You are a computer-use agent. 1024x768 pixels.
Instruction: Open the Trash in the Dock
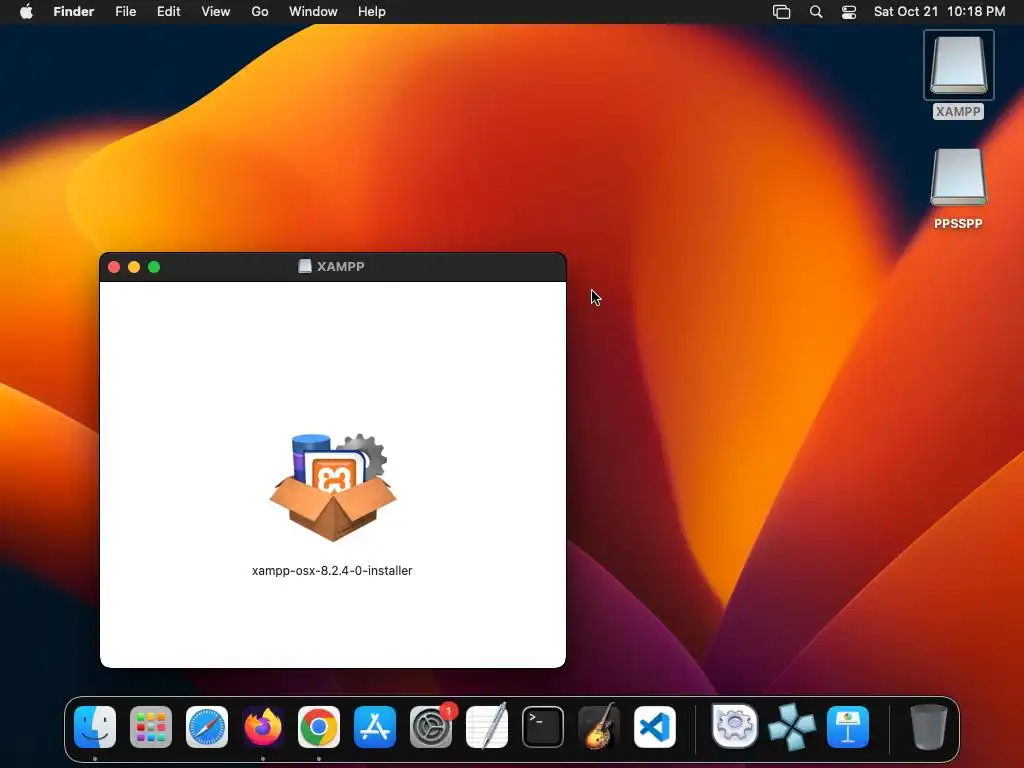click(x=929, y=727)
